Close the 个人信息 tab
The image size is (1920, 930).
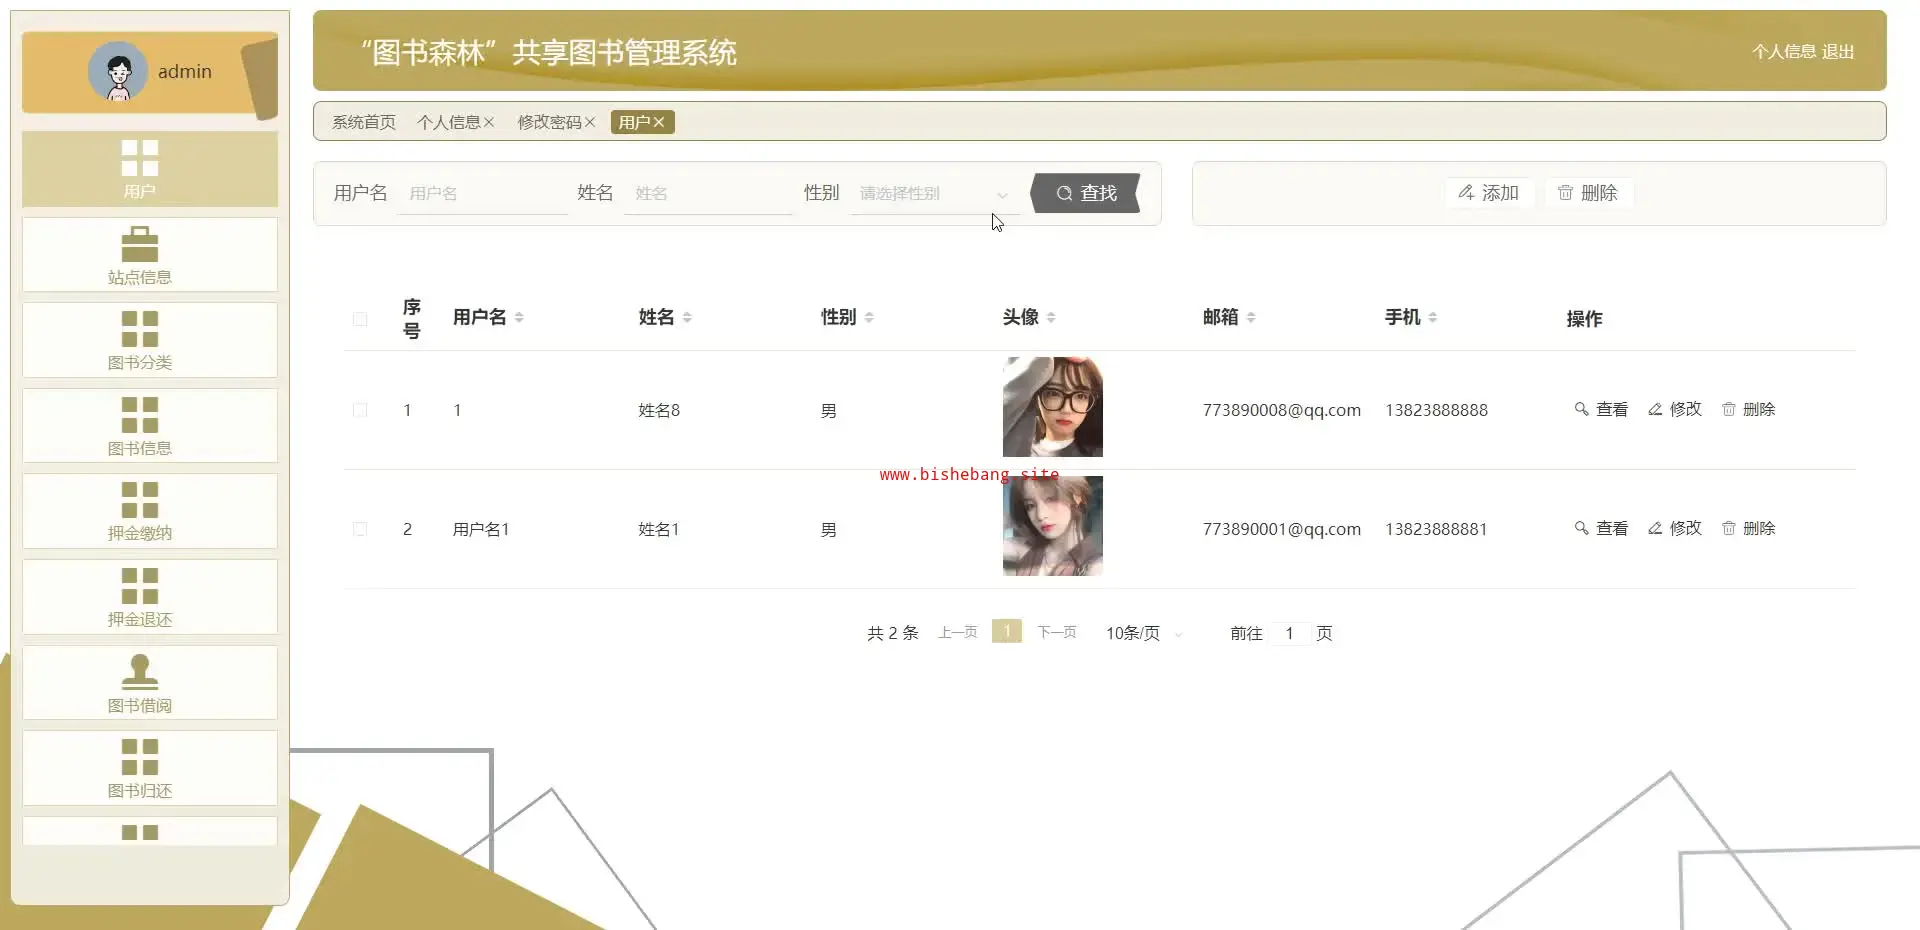point(489,122)
